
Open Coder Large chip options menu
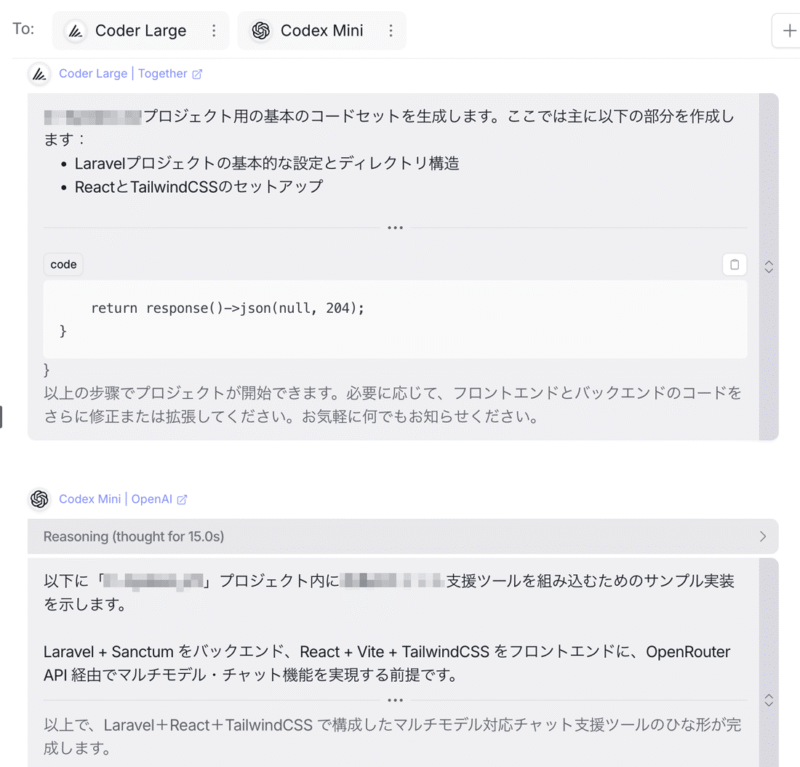214,31
